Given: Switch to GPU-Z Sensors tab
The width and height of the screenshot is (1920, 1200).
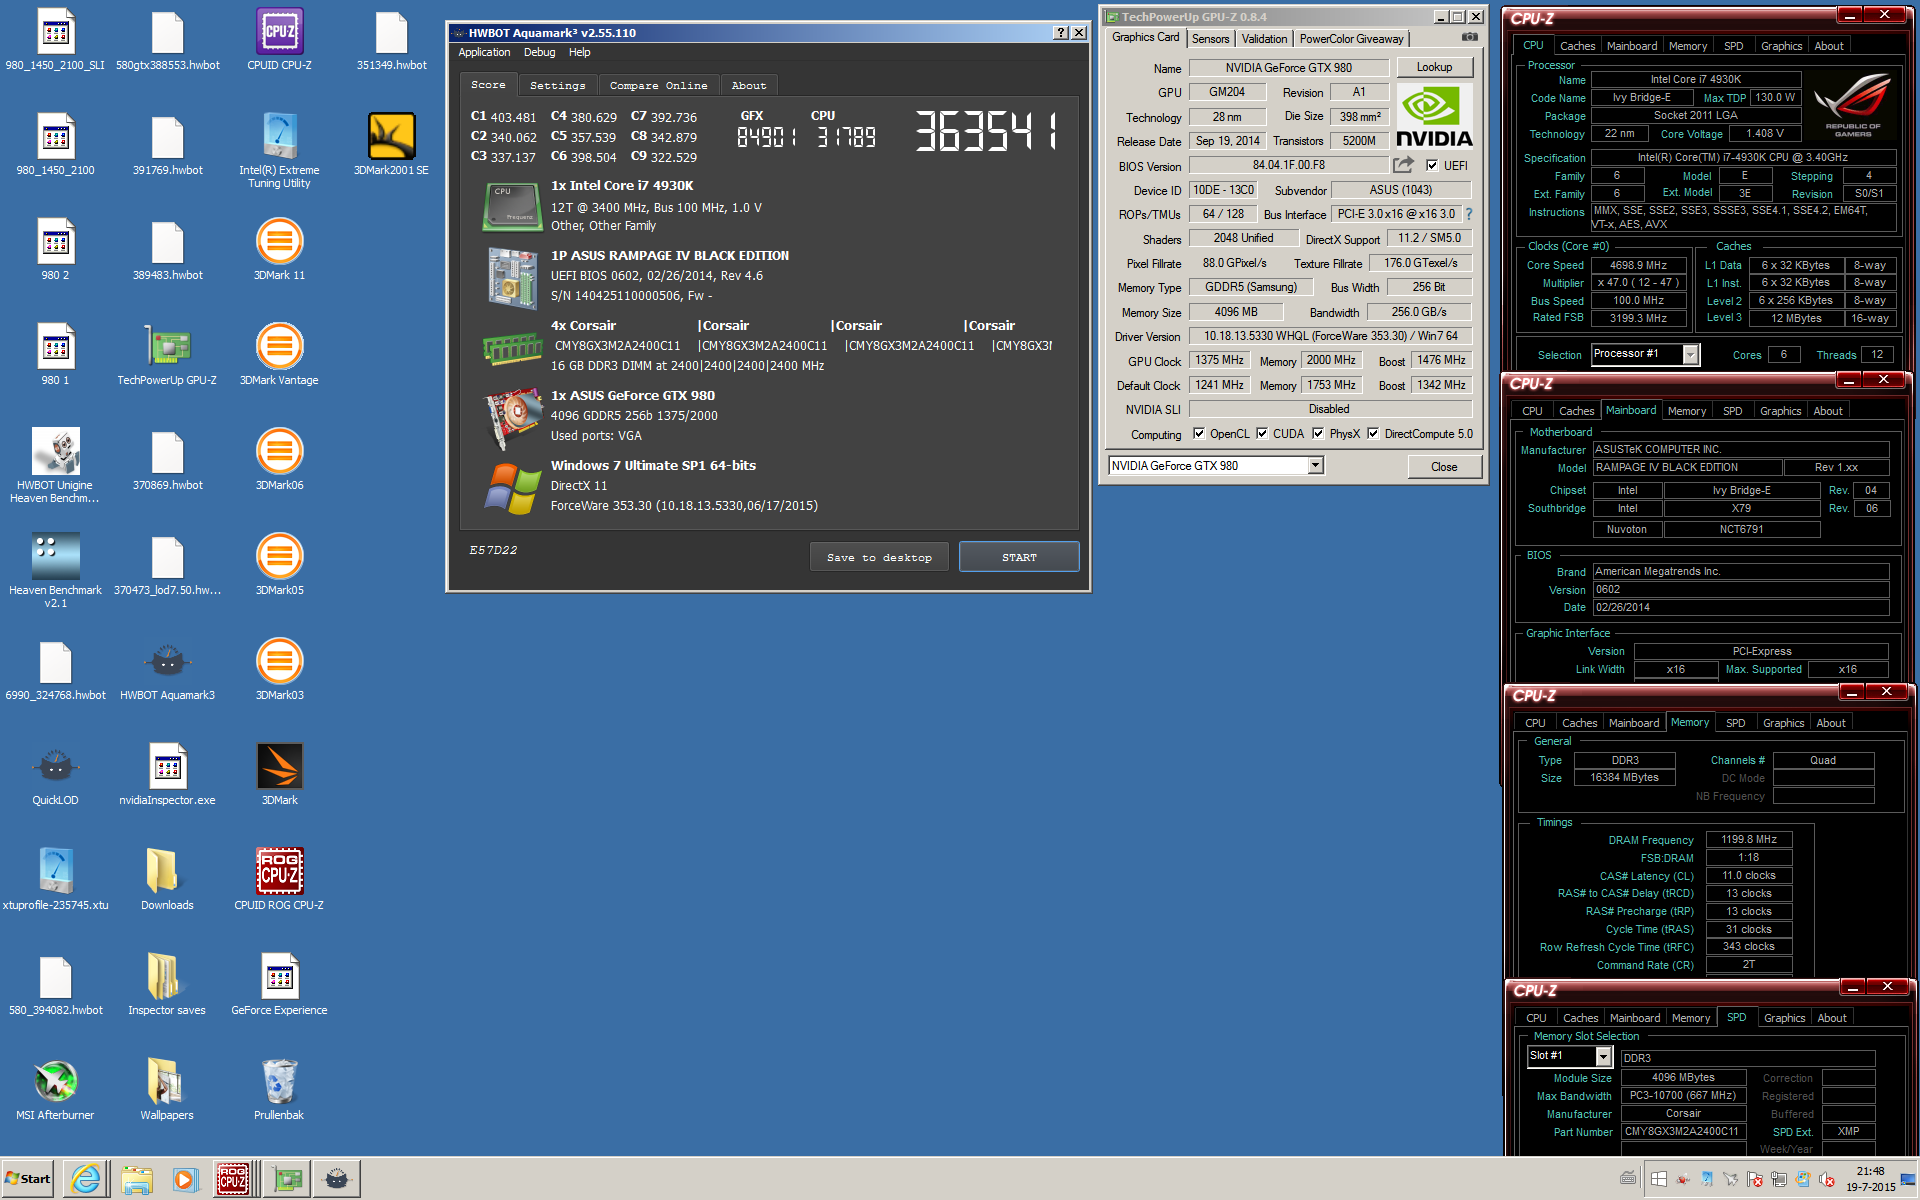Looking at the screenshot, I should point(1210,39).
